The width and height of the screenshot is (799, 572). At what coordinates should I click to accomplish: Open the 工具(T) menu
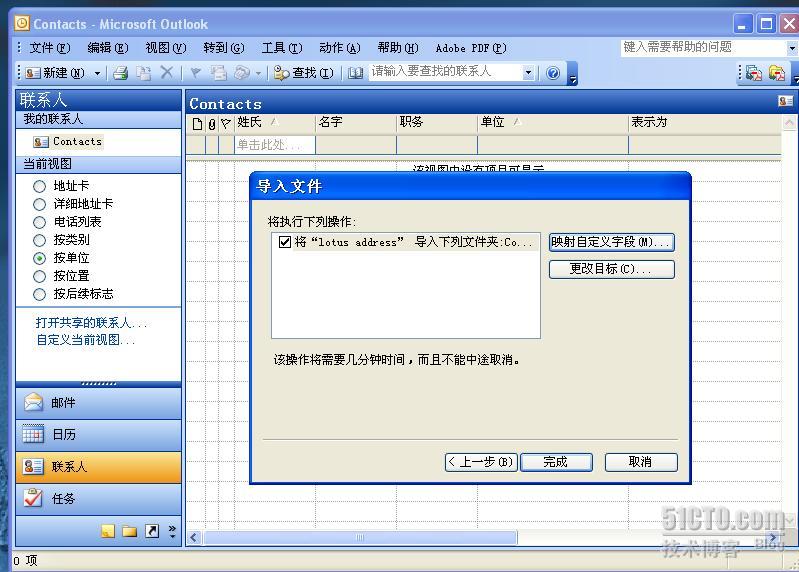(282, 48)
